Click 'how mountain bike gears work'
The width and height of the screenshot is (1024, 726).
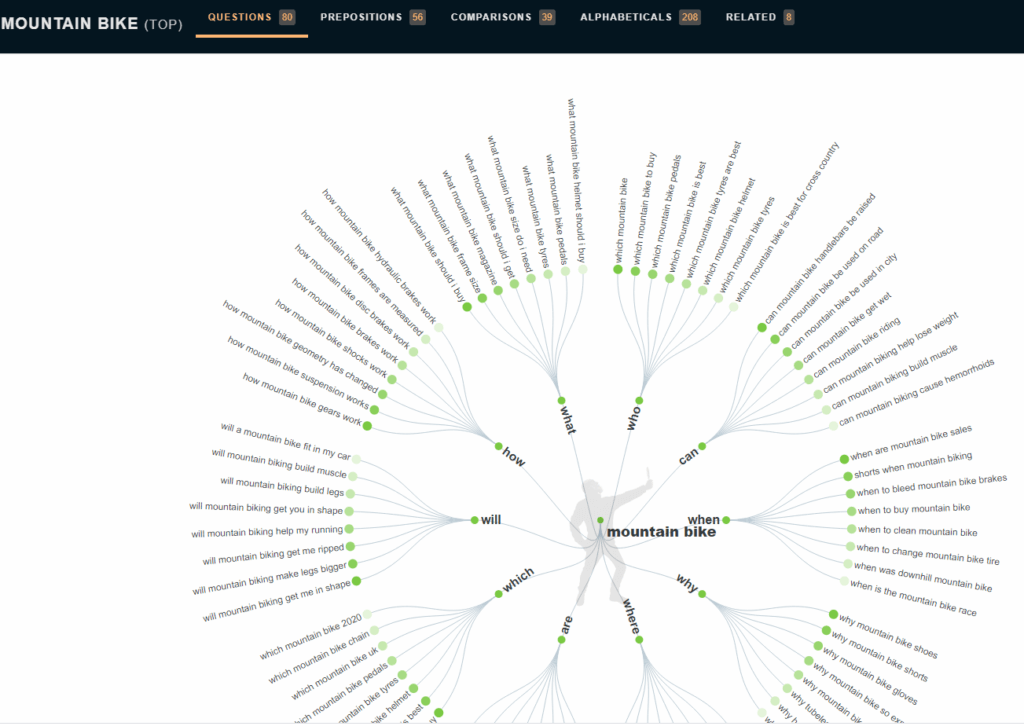coord(302,399)
